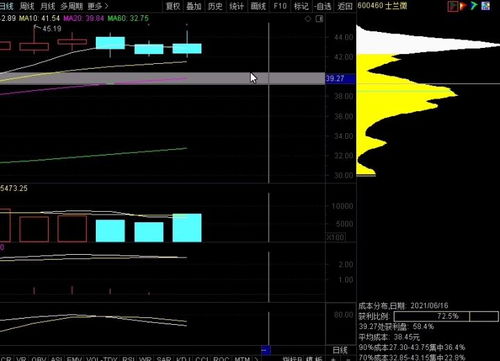Open the 多周期 multi-period selector

coord(72,6)
